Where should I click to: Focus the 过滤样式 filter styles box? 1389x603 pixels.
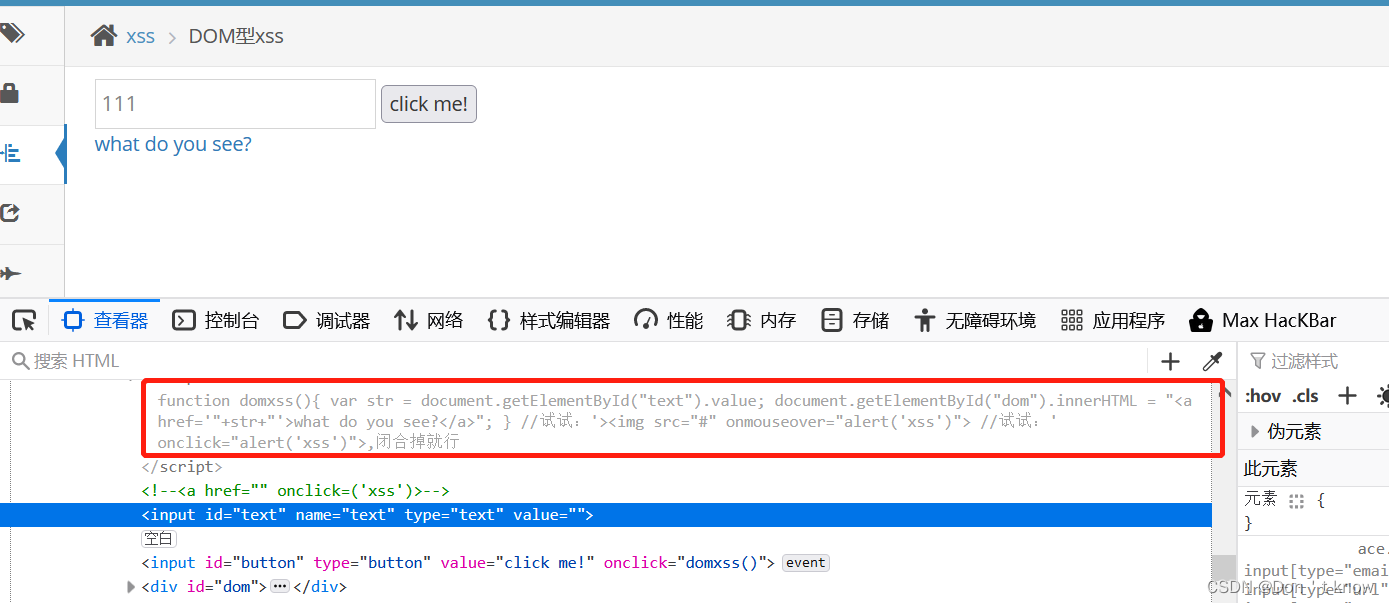pyautogui.click(x=1315, y=361)
